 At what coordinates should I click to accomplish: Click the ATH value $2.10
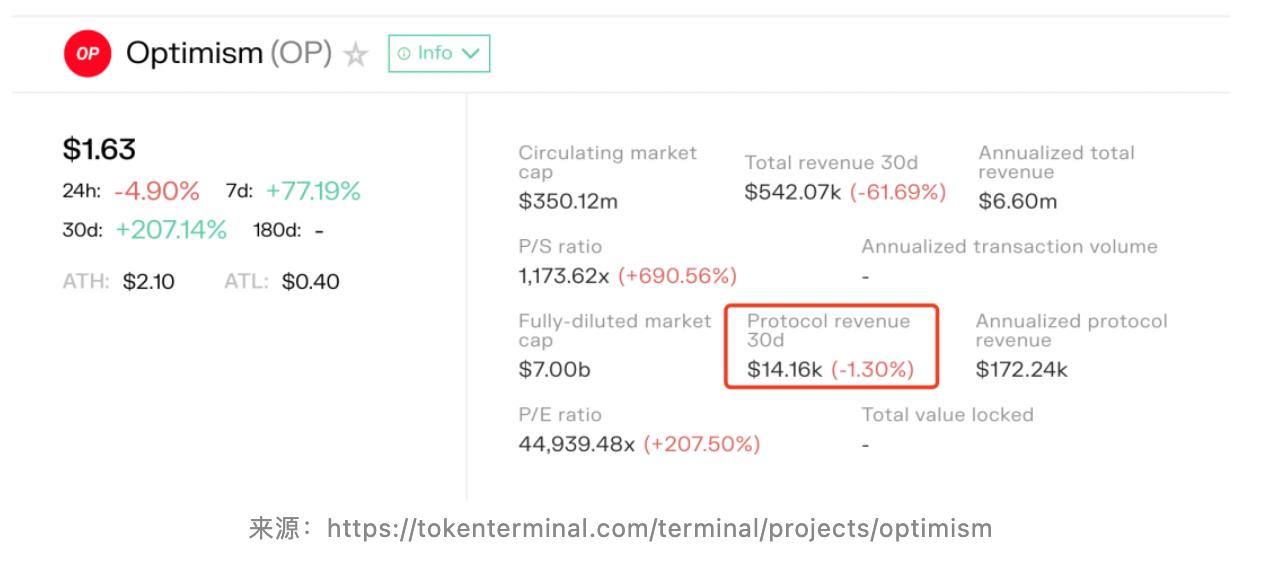click(148, 282)
